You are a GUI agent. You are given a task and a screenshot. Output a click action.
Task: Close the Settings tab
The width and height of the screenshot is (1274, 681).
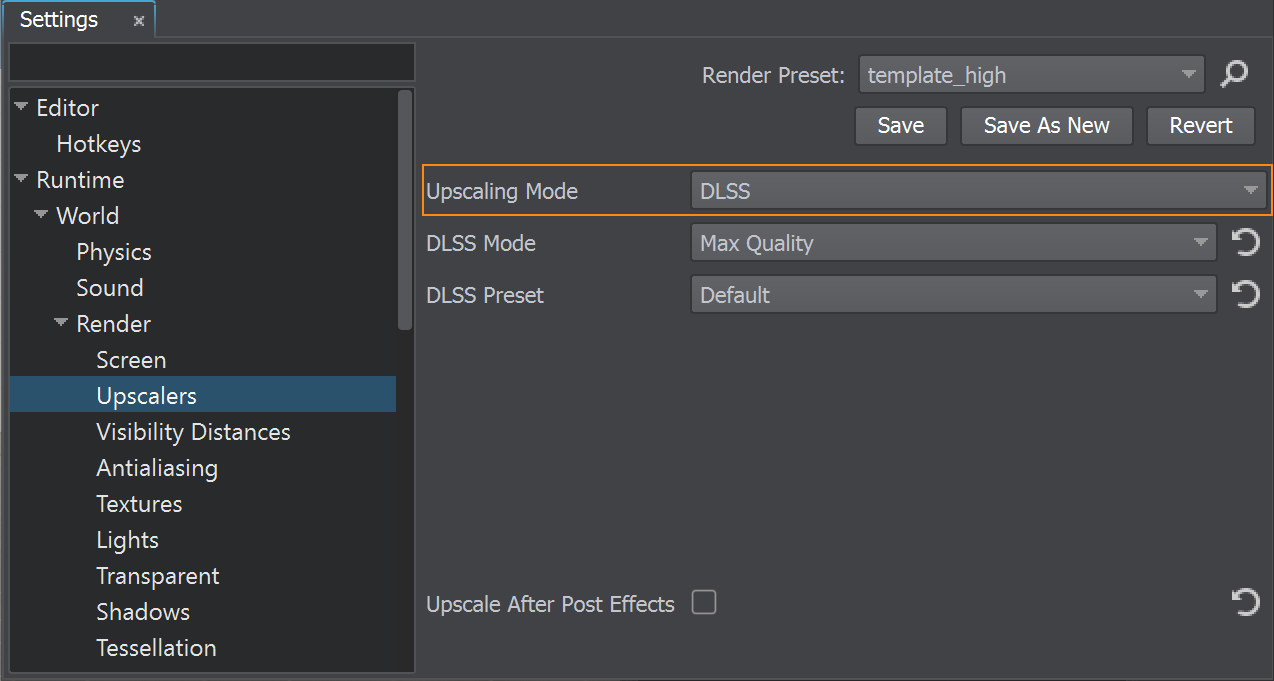pos(138,21)
